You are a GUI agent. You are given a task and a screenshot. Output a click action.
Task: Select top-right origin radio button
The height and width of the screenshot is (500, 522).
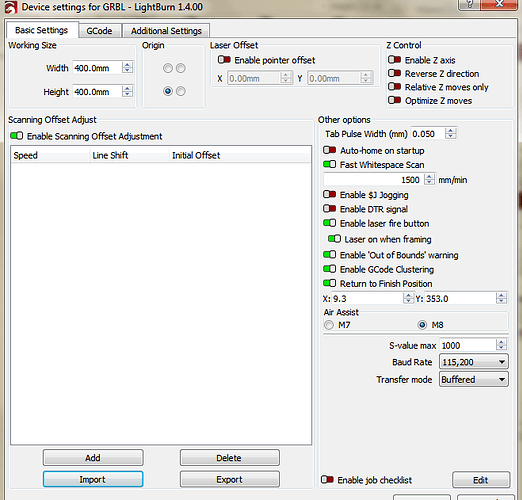click(181, 68)
